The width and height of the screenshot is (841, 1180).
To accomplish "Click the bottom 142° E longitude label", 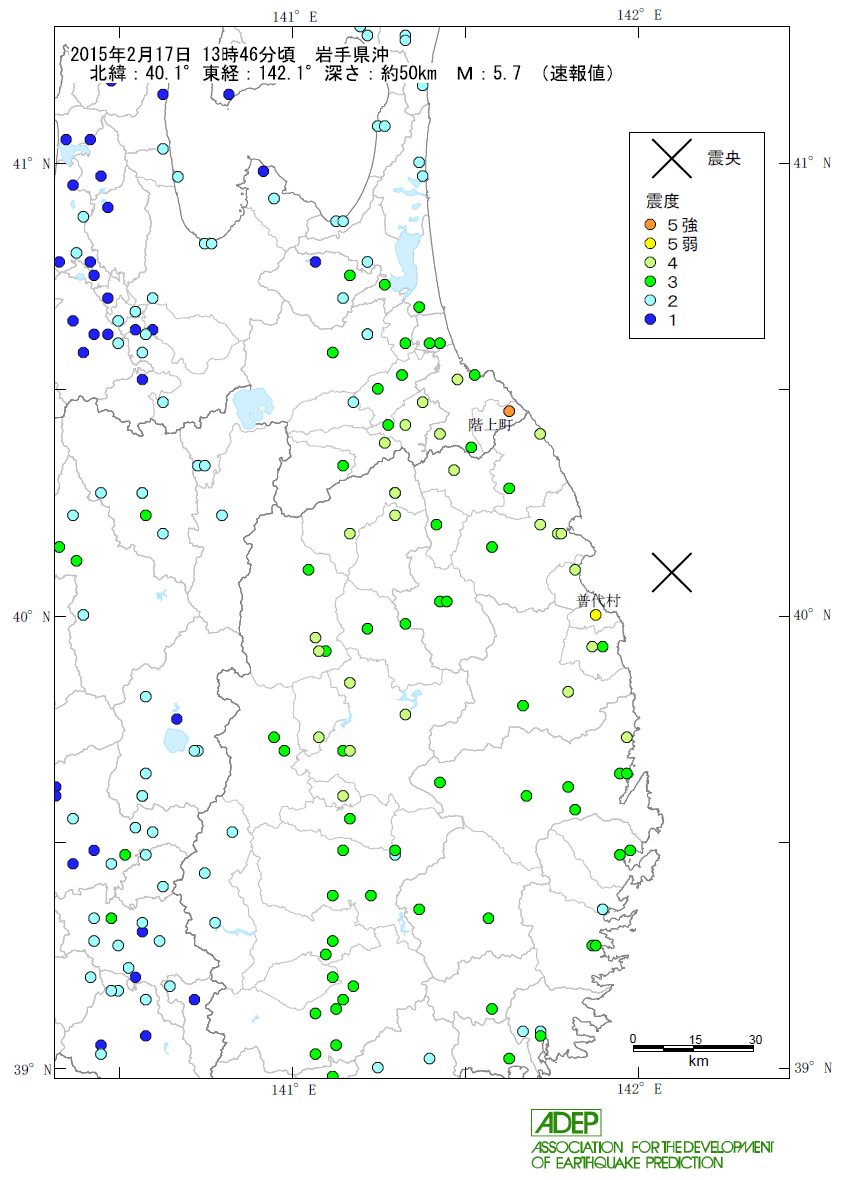I will click(639, 1090).
